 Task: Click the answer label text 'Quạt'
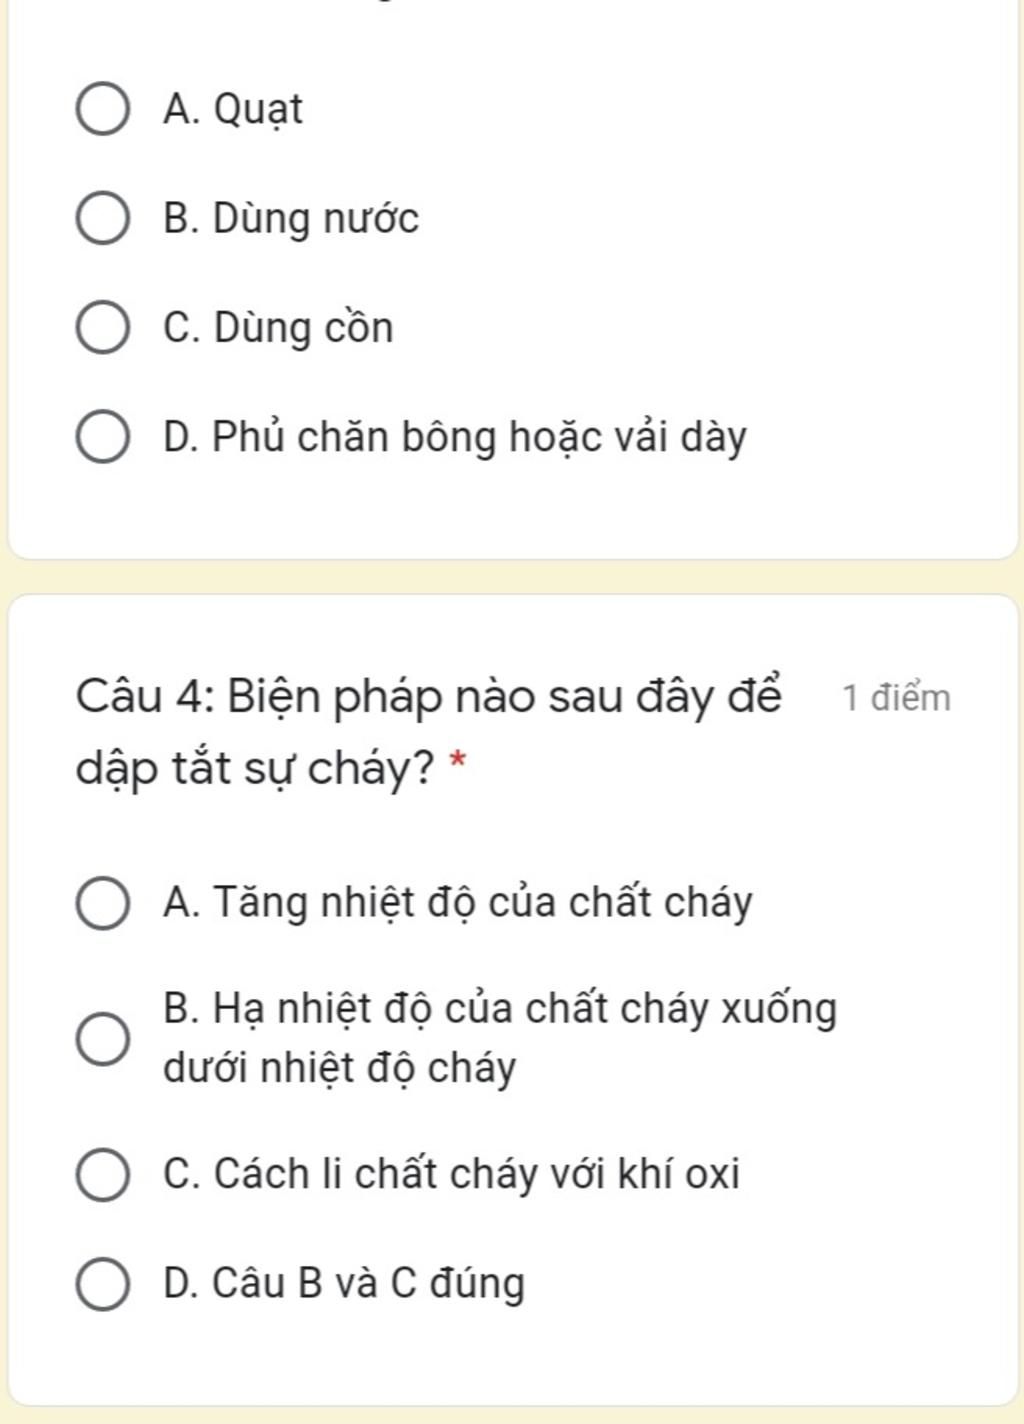(258, 110)
